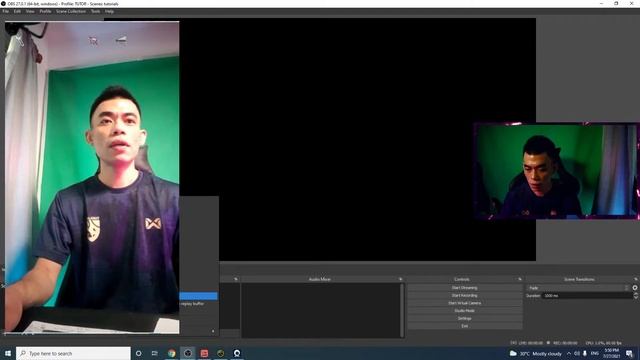The width and height of the screenshot is (640, 360).
Task: Open the Scene Collection menu
Action: 71,11
